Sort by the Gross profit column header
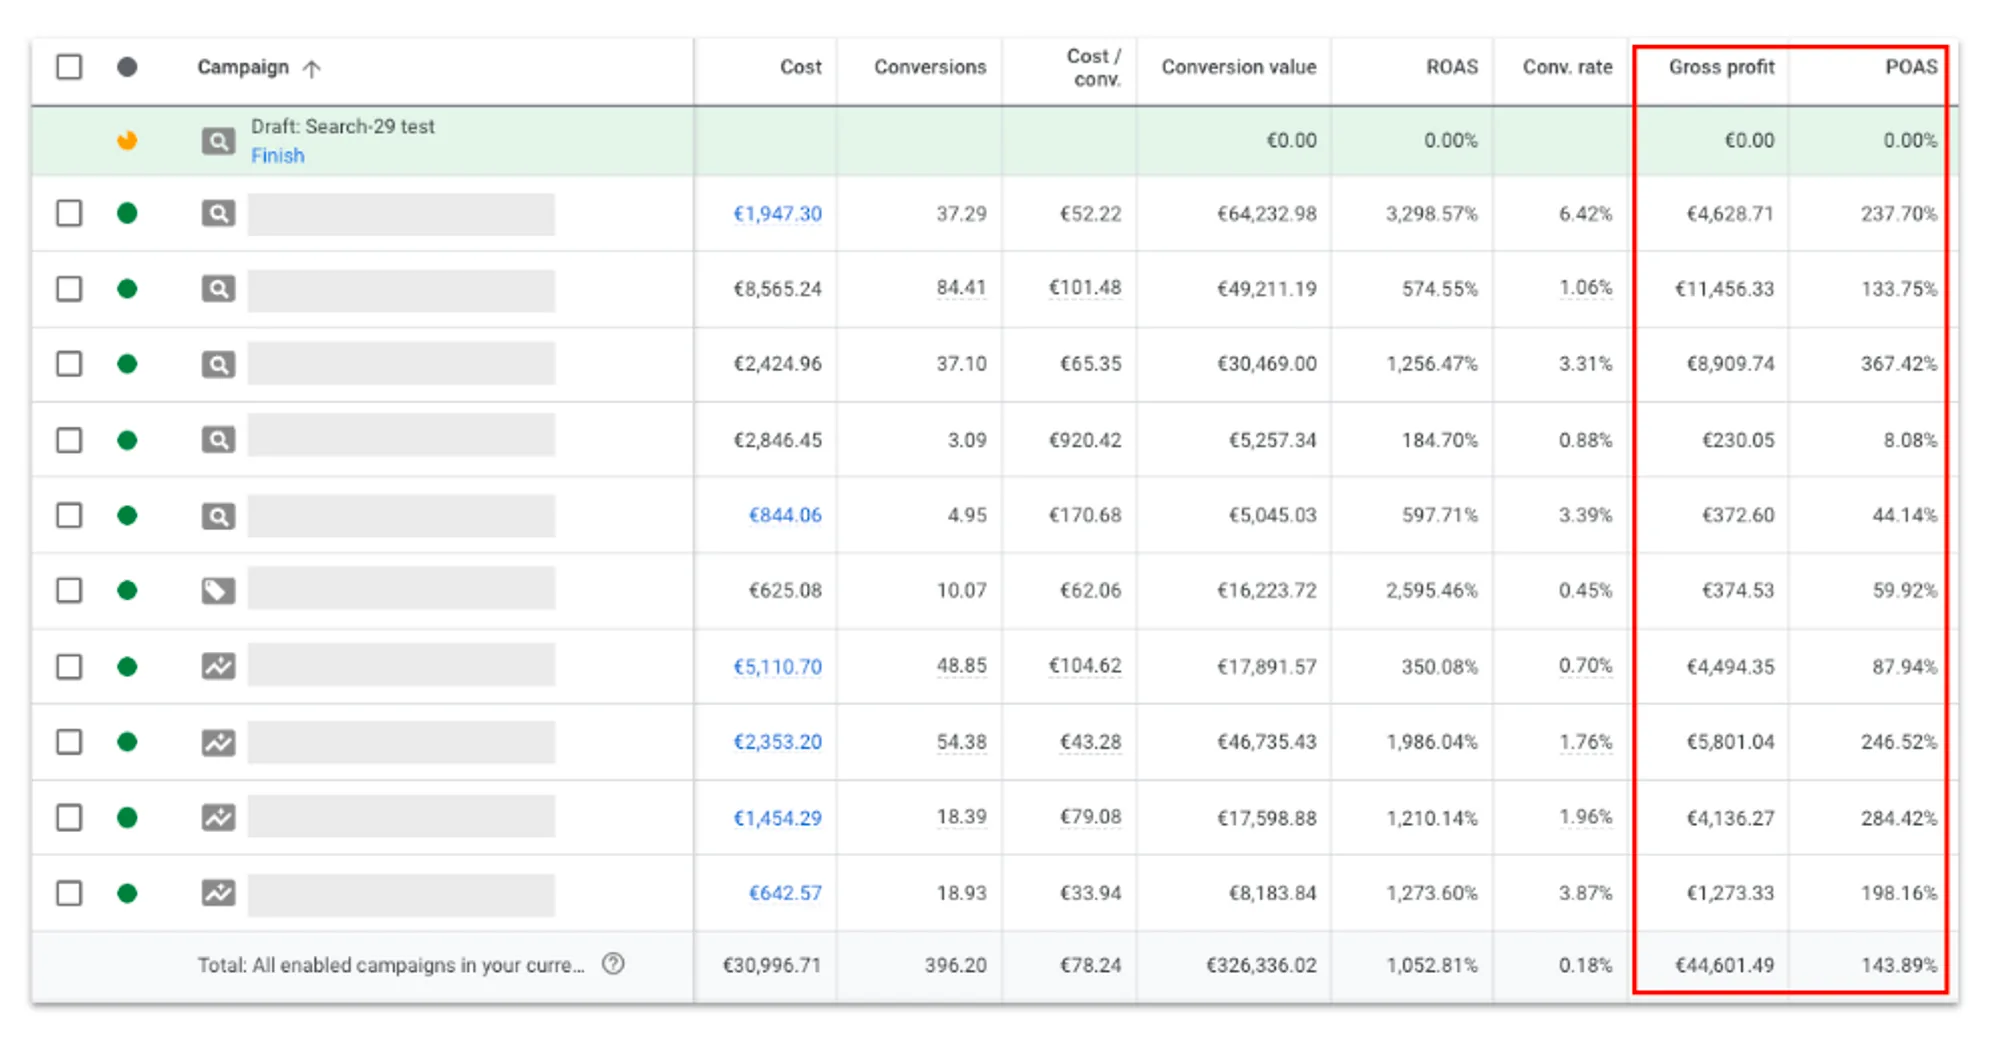2000x1040 pixels. click(1721, 67)
